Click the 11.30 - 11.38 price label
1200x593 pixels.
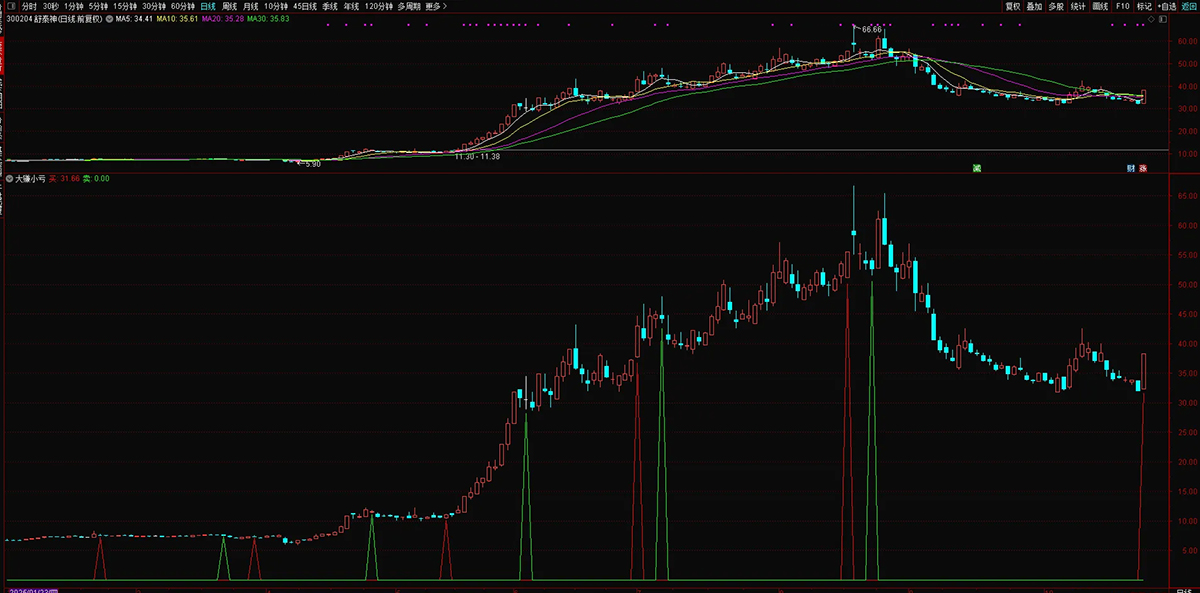click(x=477, y=156)
